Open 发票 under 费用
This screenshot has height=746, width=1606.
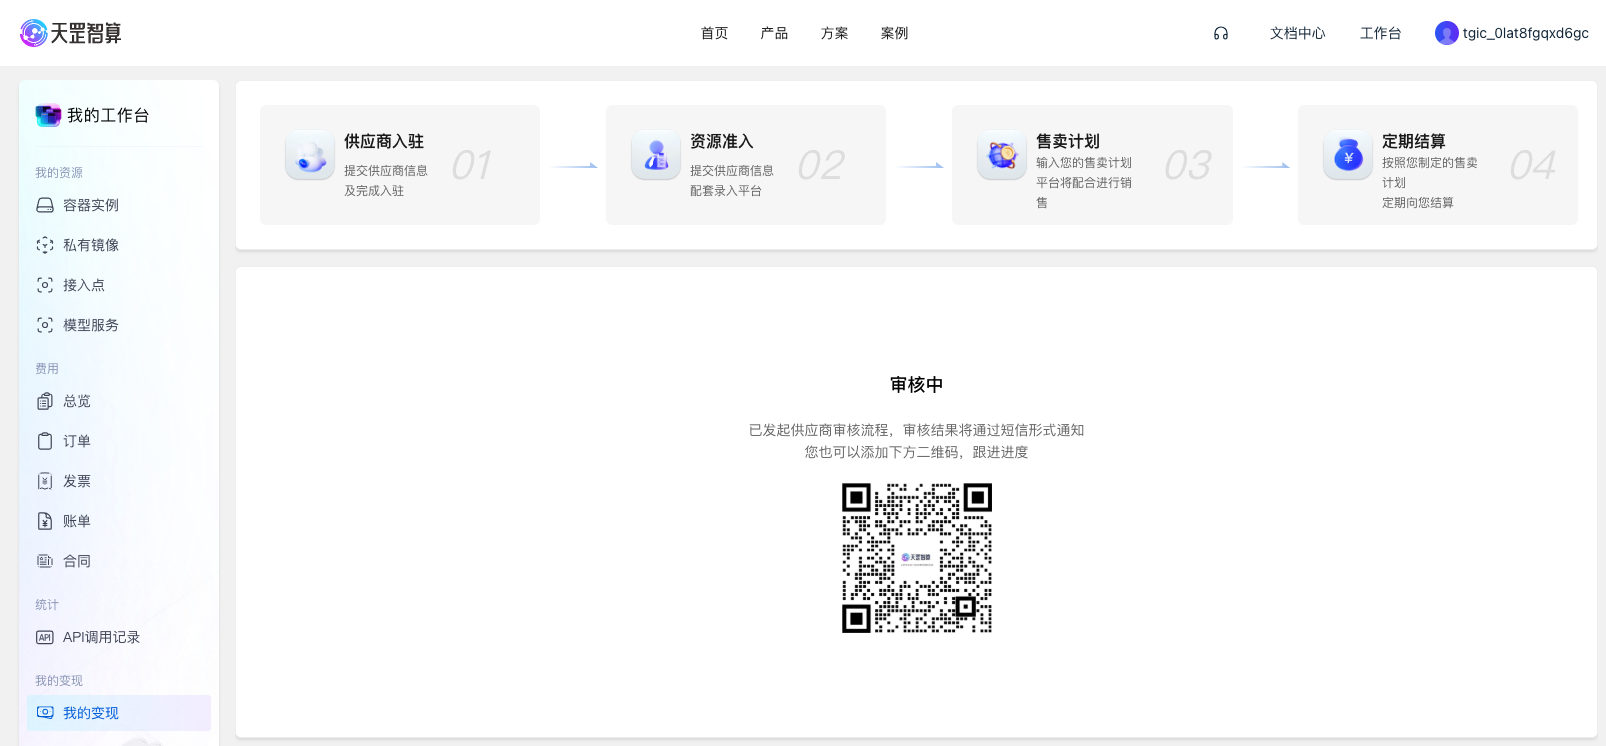(119, 481)
